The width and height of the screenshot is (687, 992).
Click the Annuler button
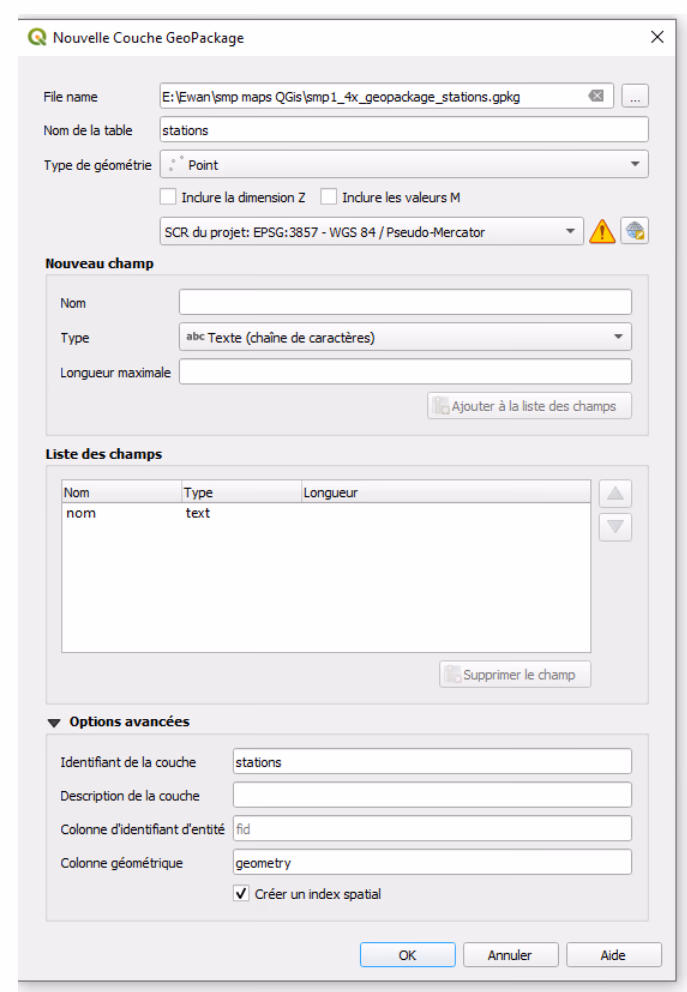[510, 955]
